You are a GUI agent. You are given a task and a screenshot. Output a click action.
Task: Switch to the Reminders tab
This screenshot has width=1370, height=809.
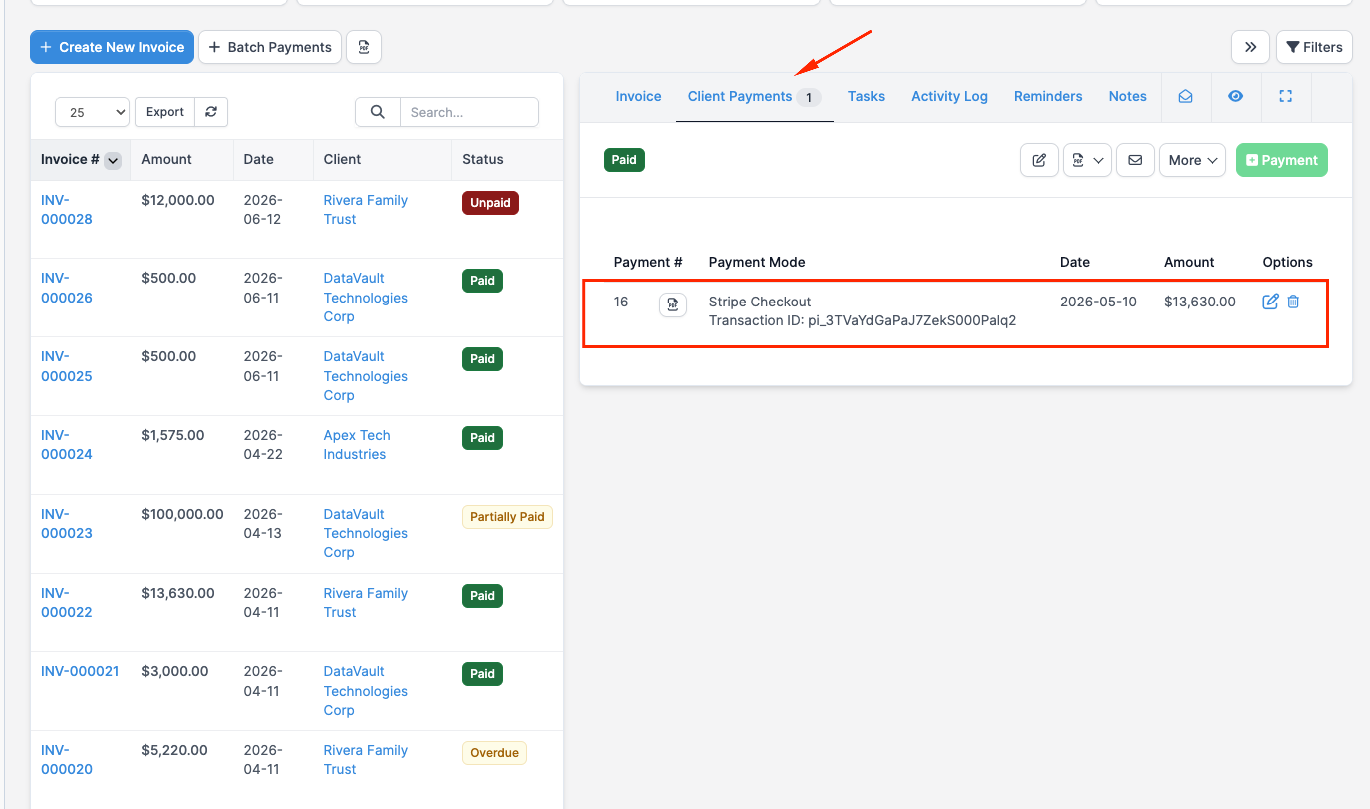click(1048, 96)
